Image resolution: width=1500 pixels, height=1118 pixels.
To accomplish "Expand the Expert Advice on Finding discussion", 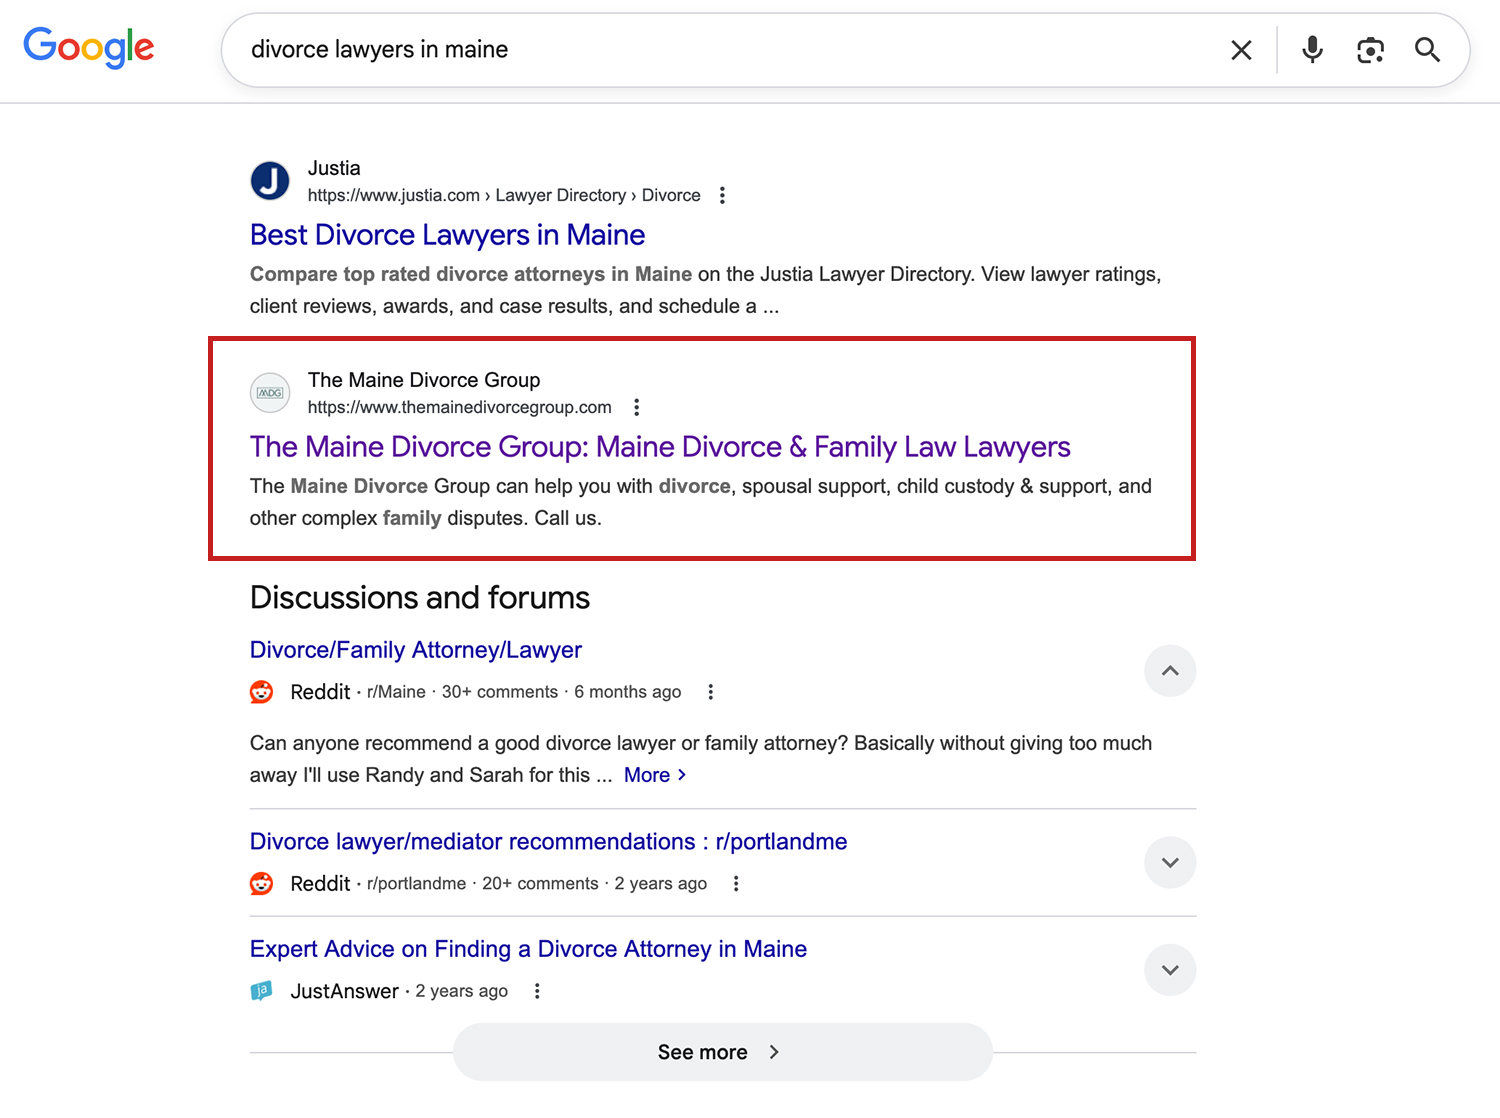I will 1170,970.
